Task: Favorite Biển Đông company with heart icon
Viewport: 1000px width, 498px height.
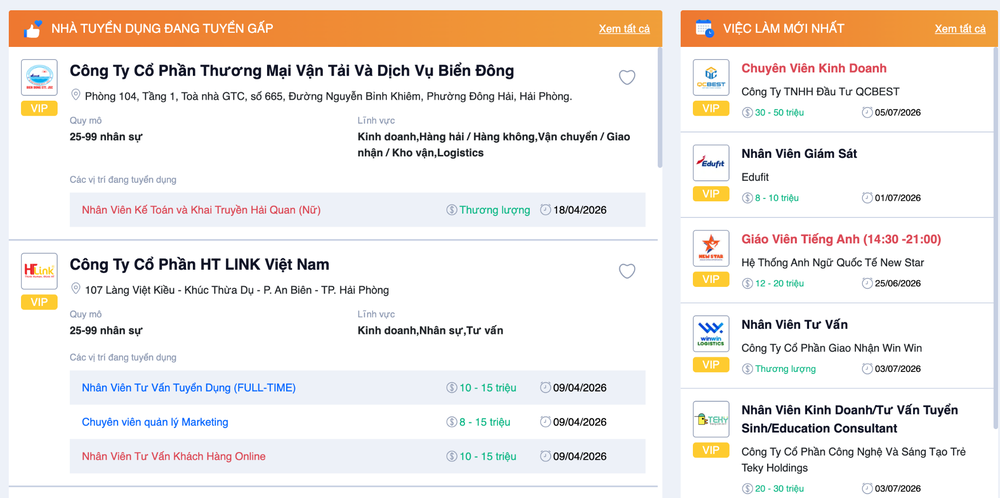Action: click(627, 78)
